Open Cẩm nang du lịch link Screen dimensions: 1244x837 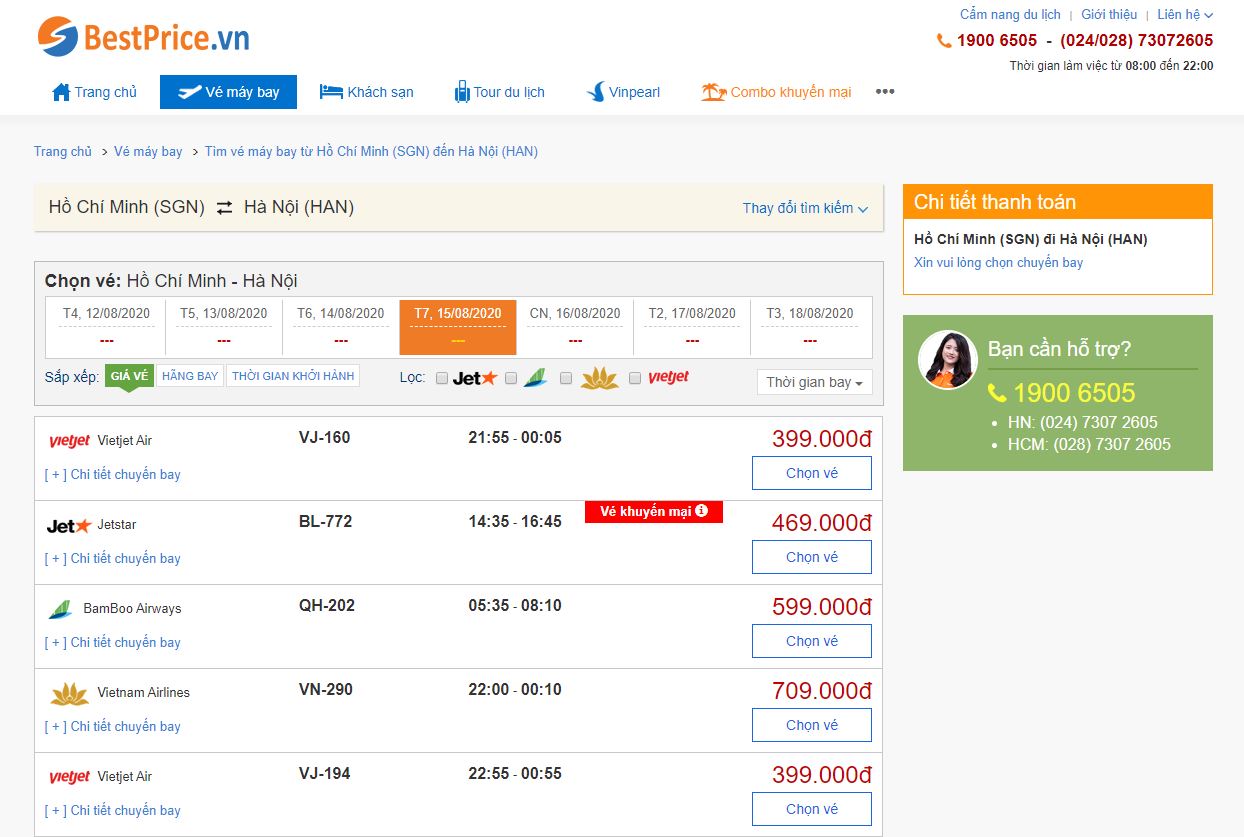point(1010,15)
